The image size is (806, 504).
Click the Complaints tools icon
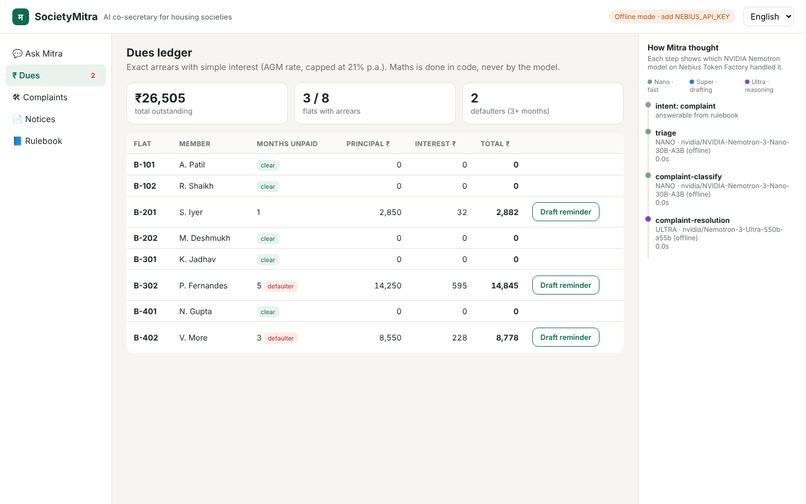click(x=16, y=97)
